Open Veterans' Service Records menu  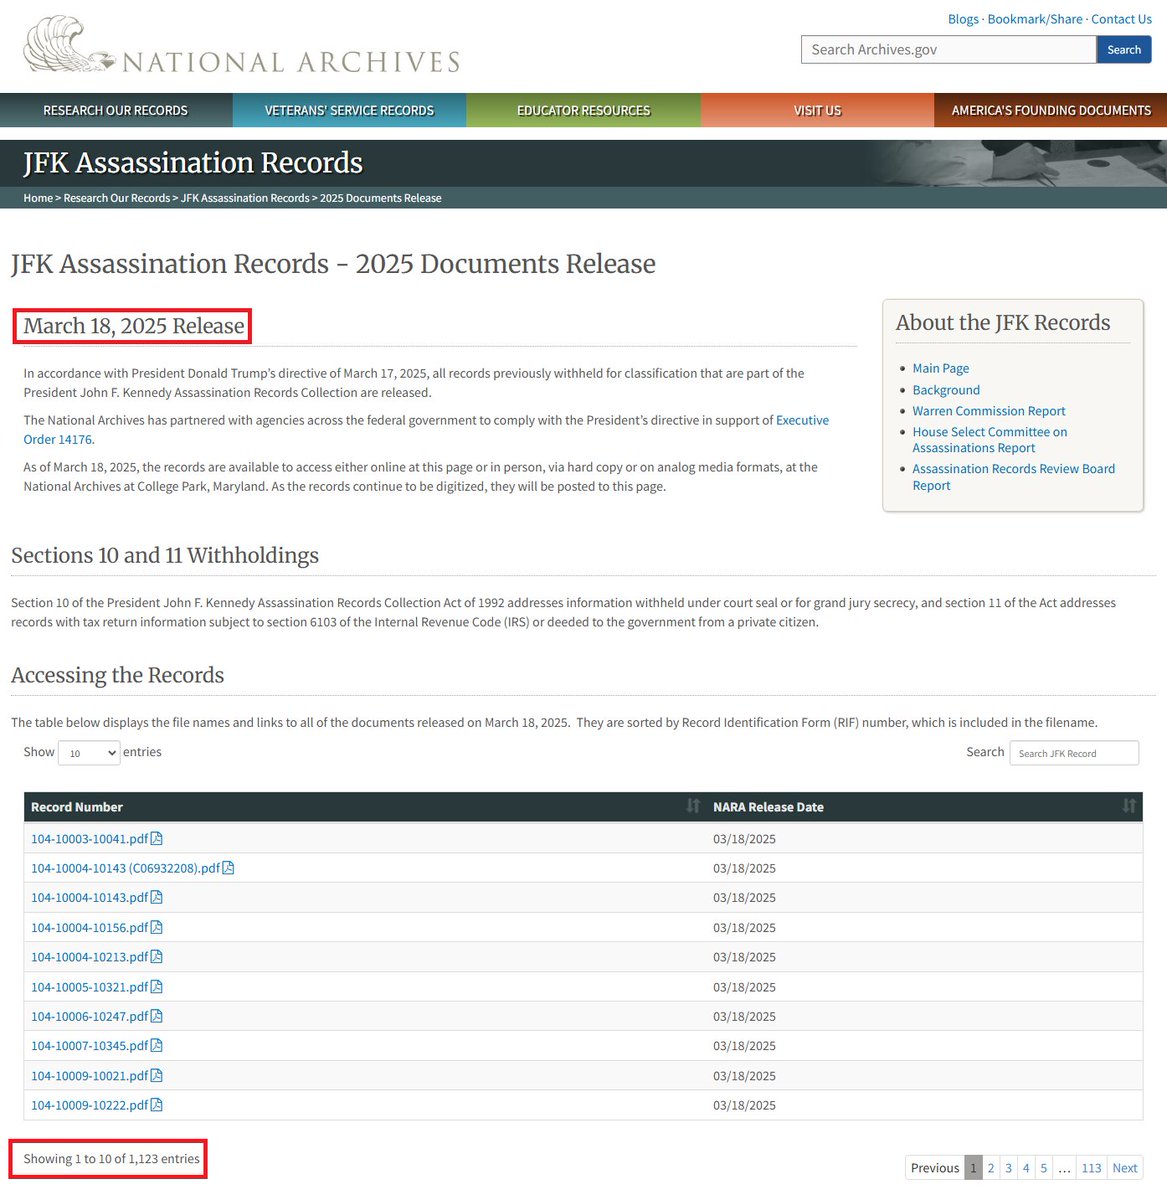349,110
